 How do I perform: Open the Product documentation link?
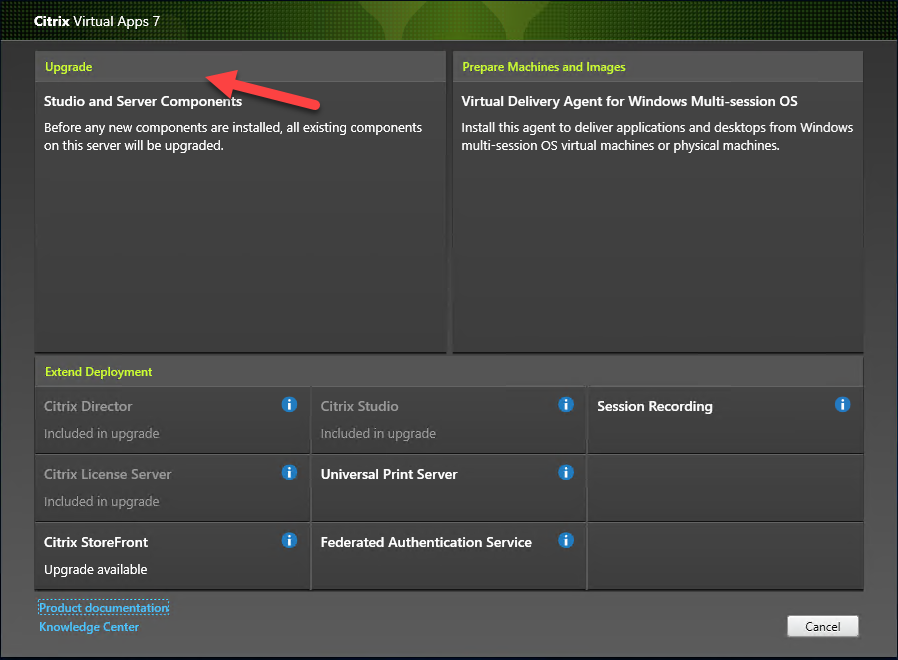click(x=104, y=607)
